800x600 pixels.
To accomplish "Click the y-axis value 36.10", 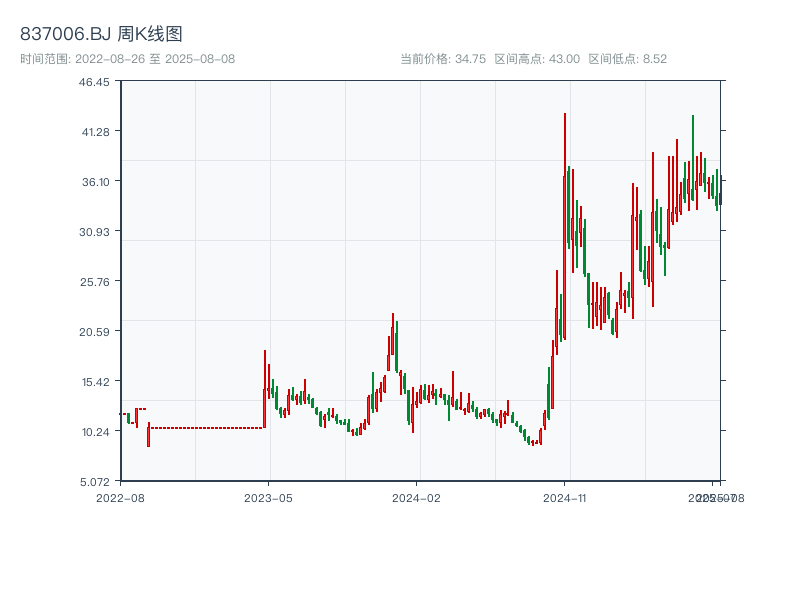I will 96,182.
